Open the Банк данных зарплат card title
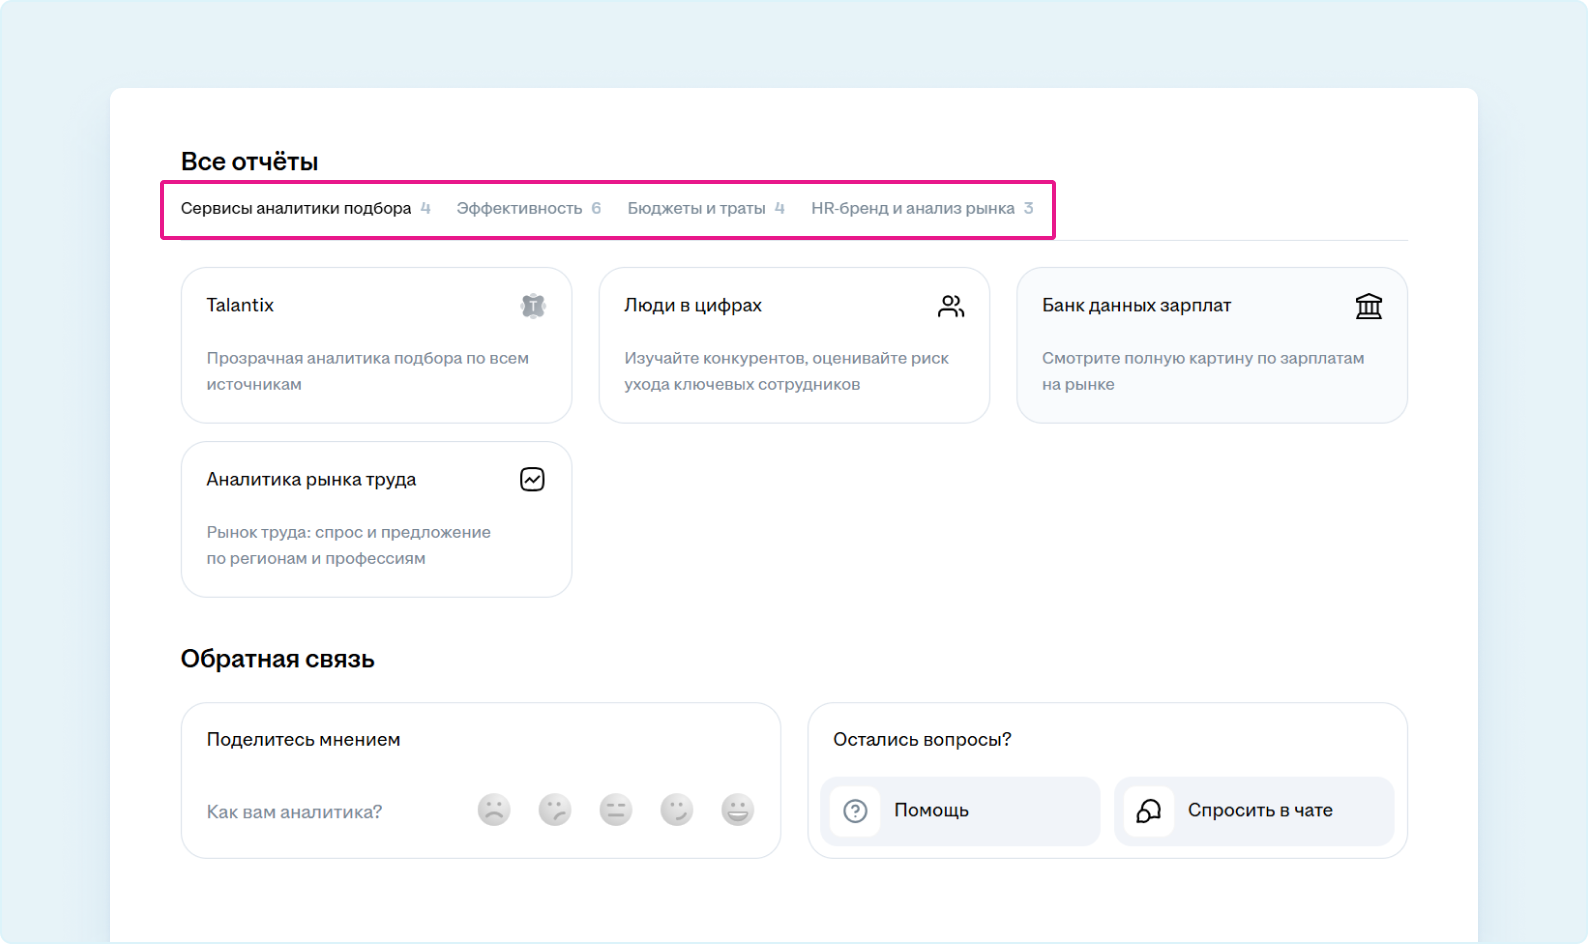 1136,305
